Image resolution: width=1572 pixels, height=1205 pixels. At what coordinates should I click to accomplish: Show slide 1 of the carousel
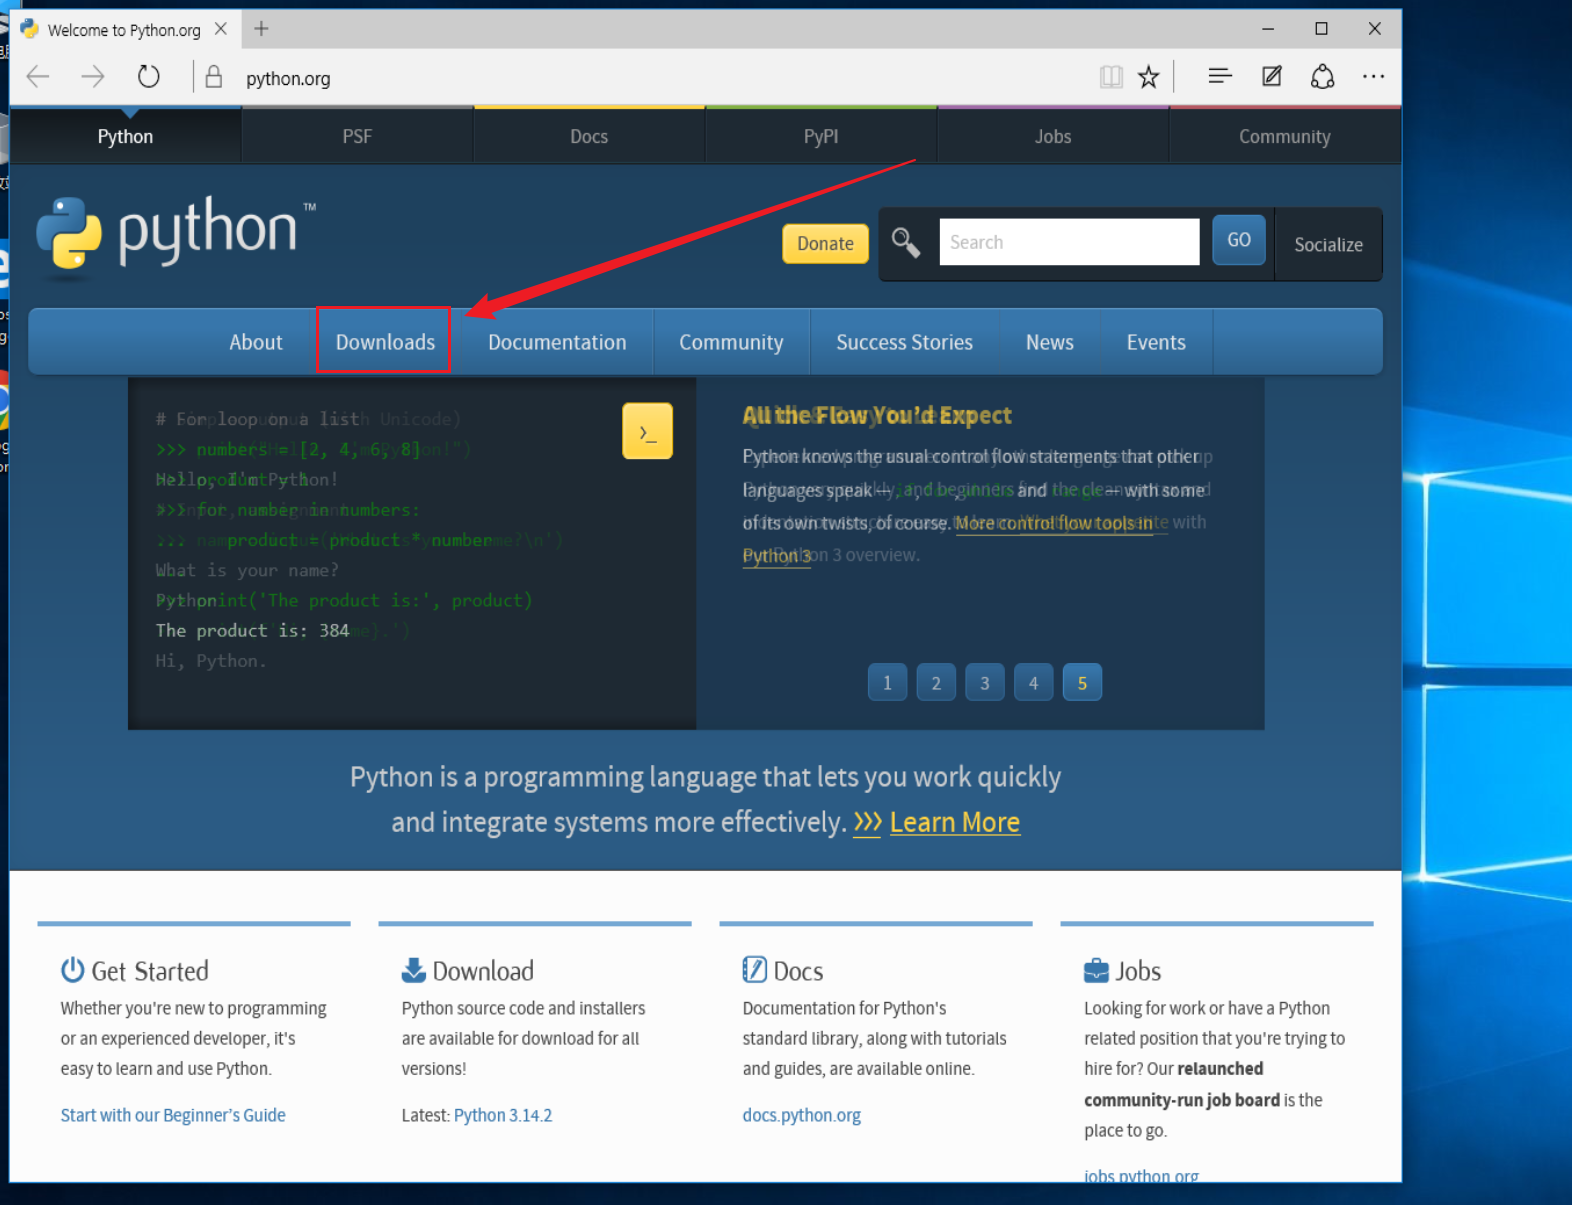coord(887,683)
